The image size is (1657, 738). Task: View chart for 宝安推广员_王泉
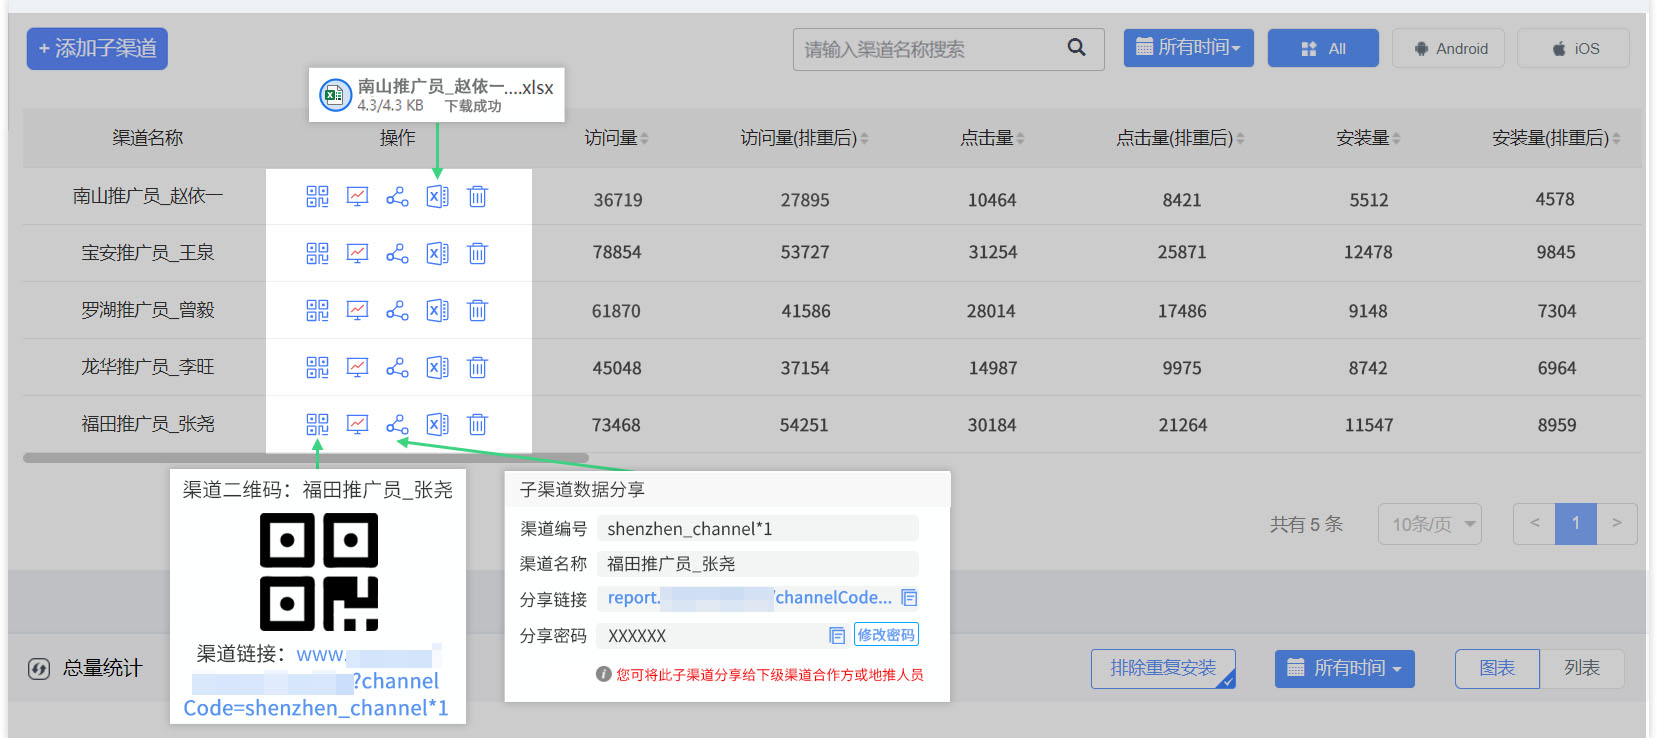[357, 254]
